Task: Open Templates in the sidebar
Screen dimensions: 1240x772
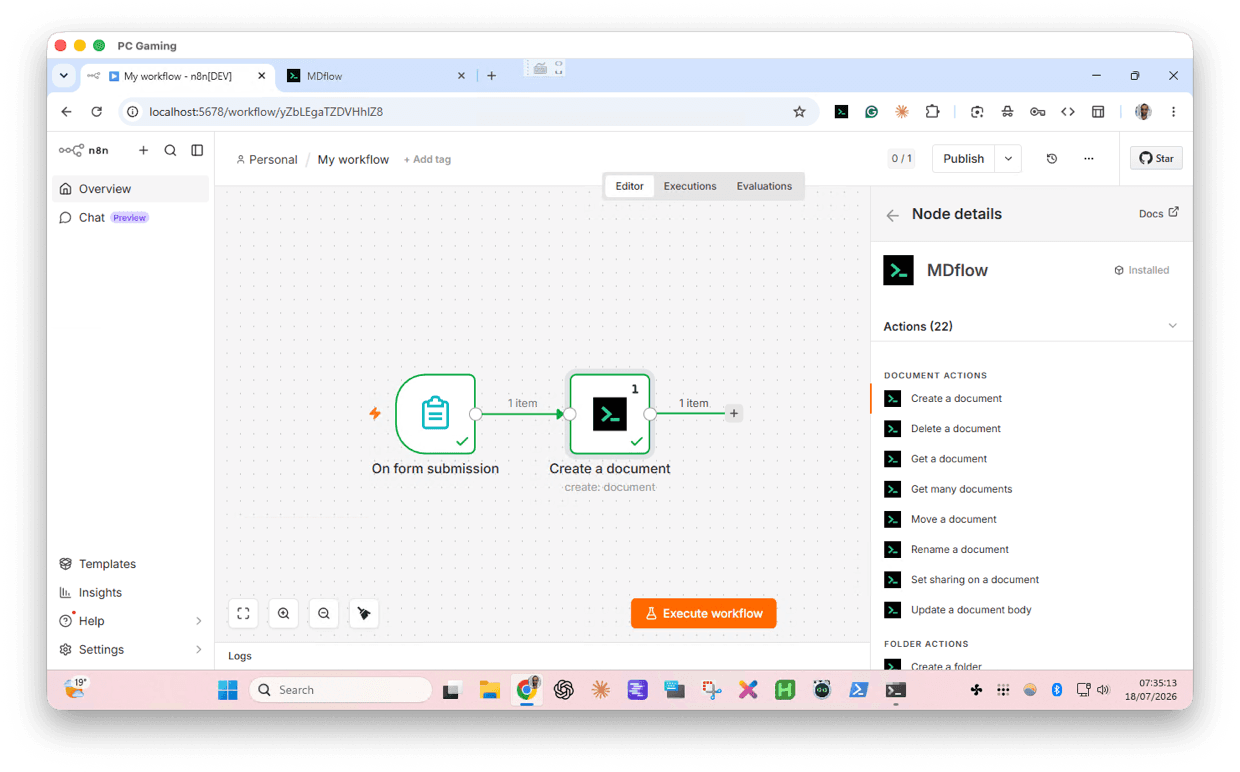Action: pyautogui.click(x=131, y=564)
